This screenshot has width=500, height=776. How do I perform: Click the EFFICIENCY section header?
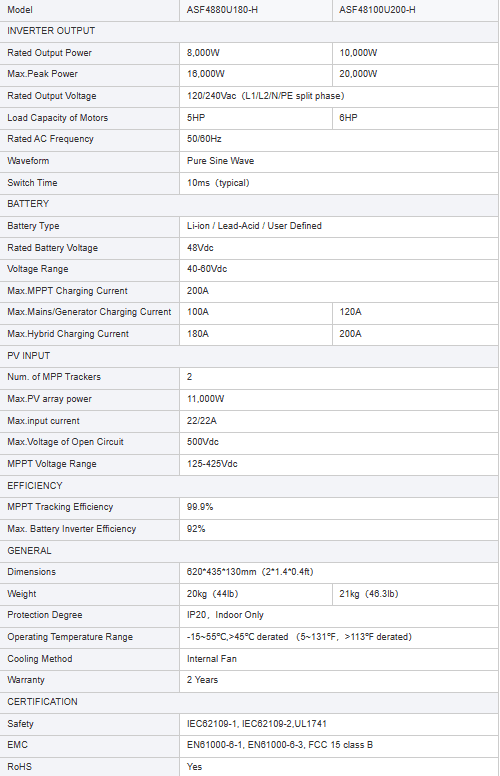tap(249, 486)
